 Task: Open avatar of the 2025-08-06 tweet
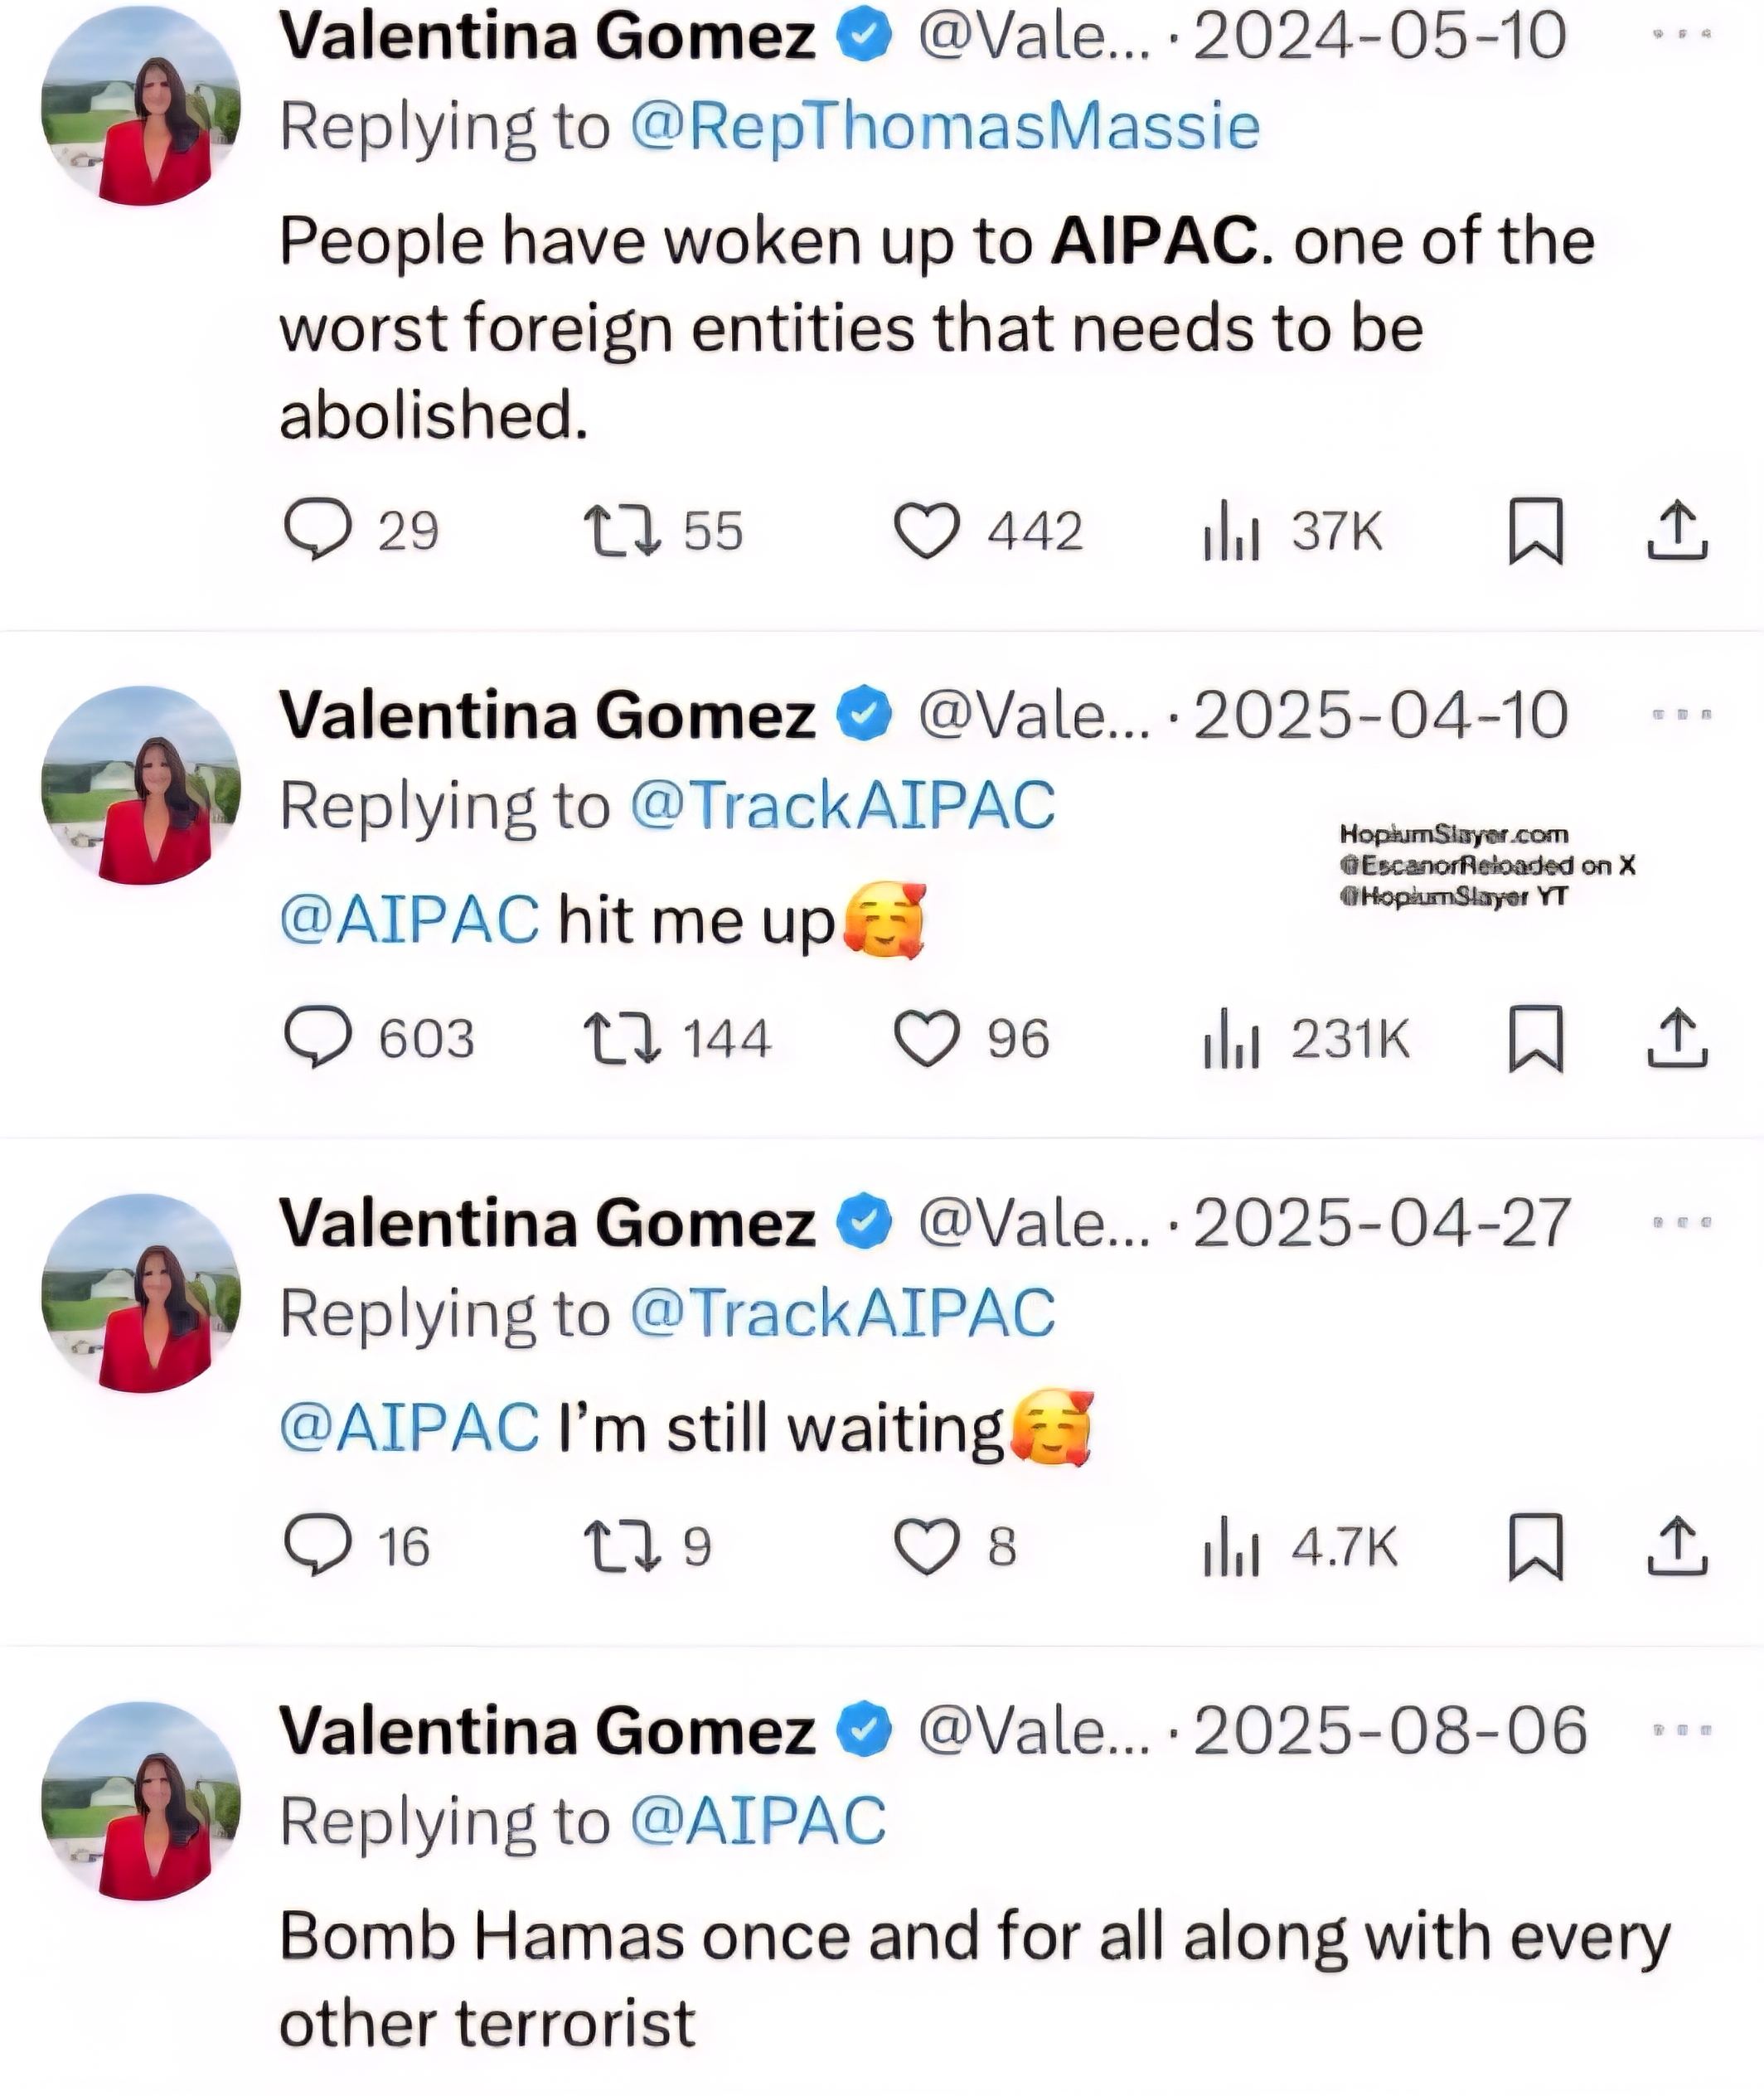(141, 1801)
